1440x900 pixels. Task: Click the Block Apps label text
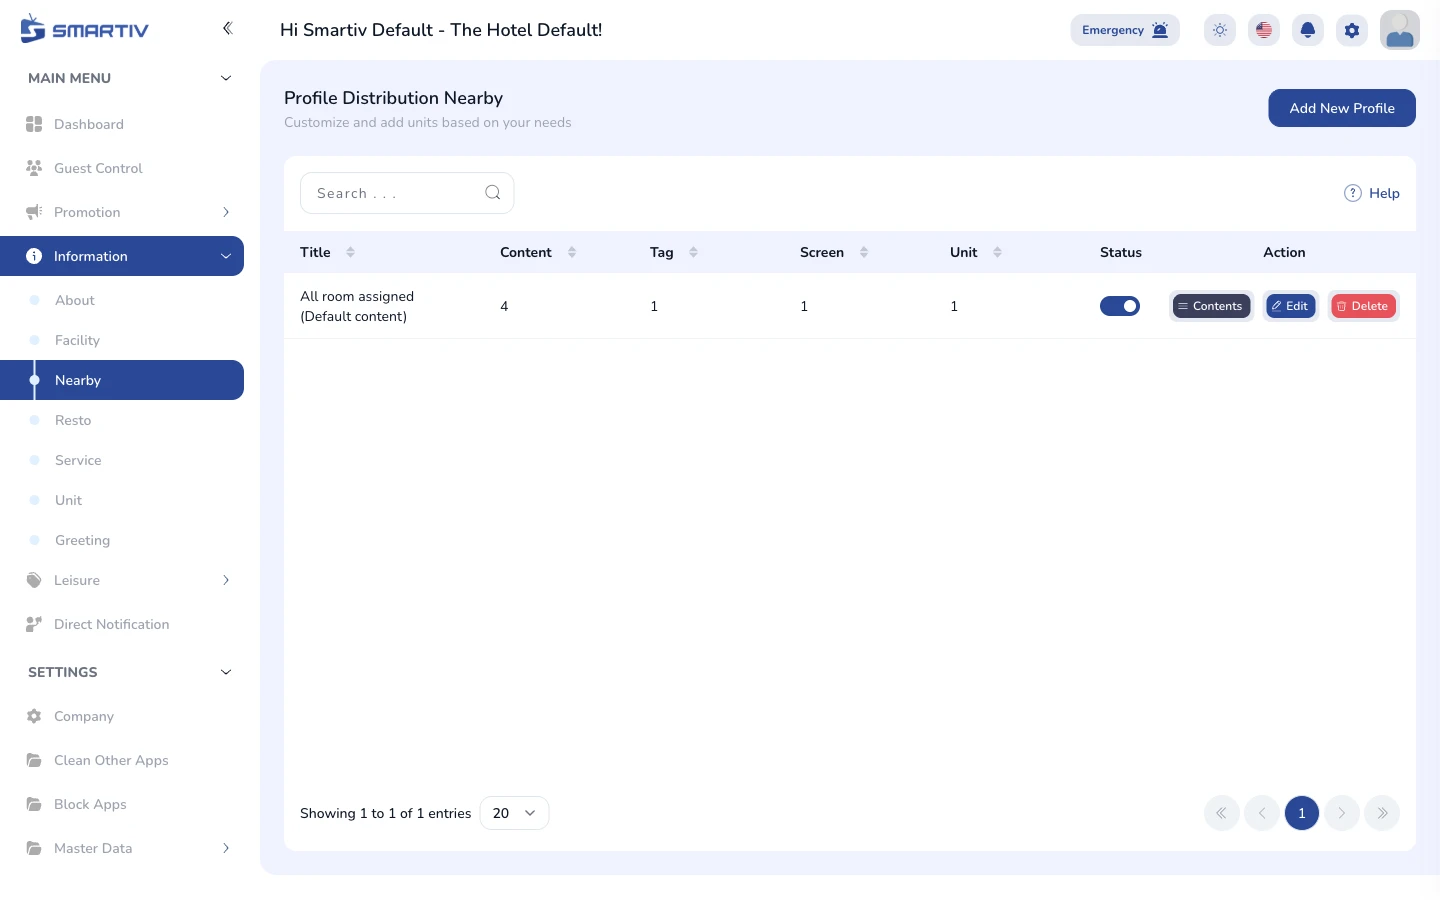pyautogui.click(x=90, y=804)
